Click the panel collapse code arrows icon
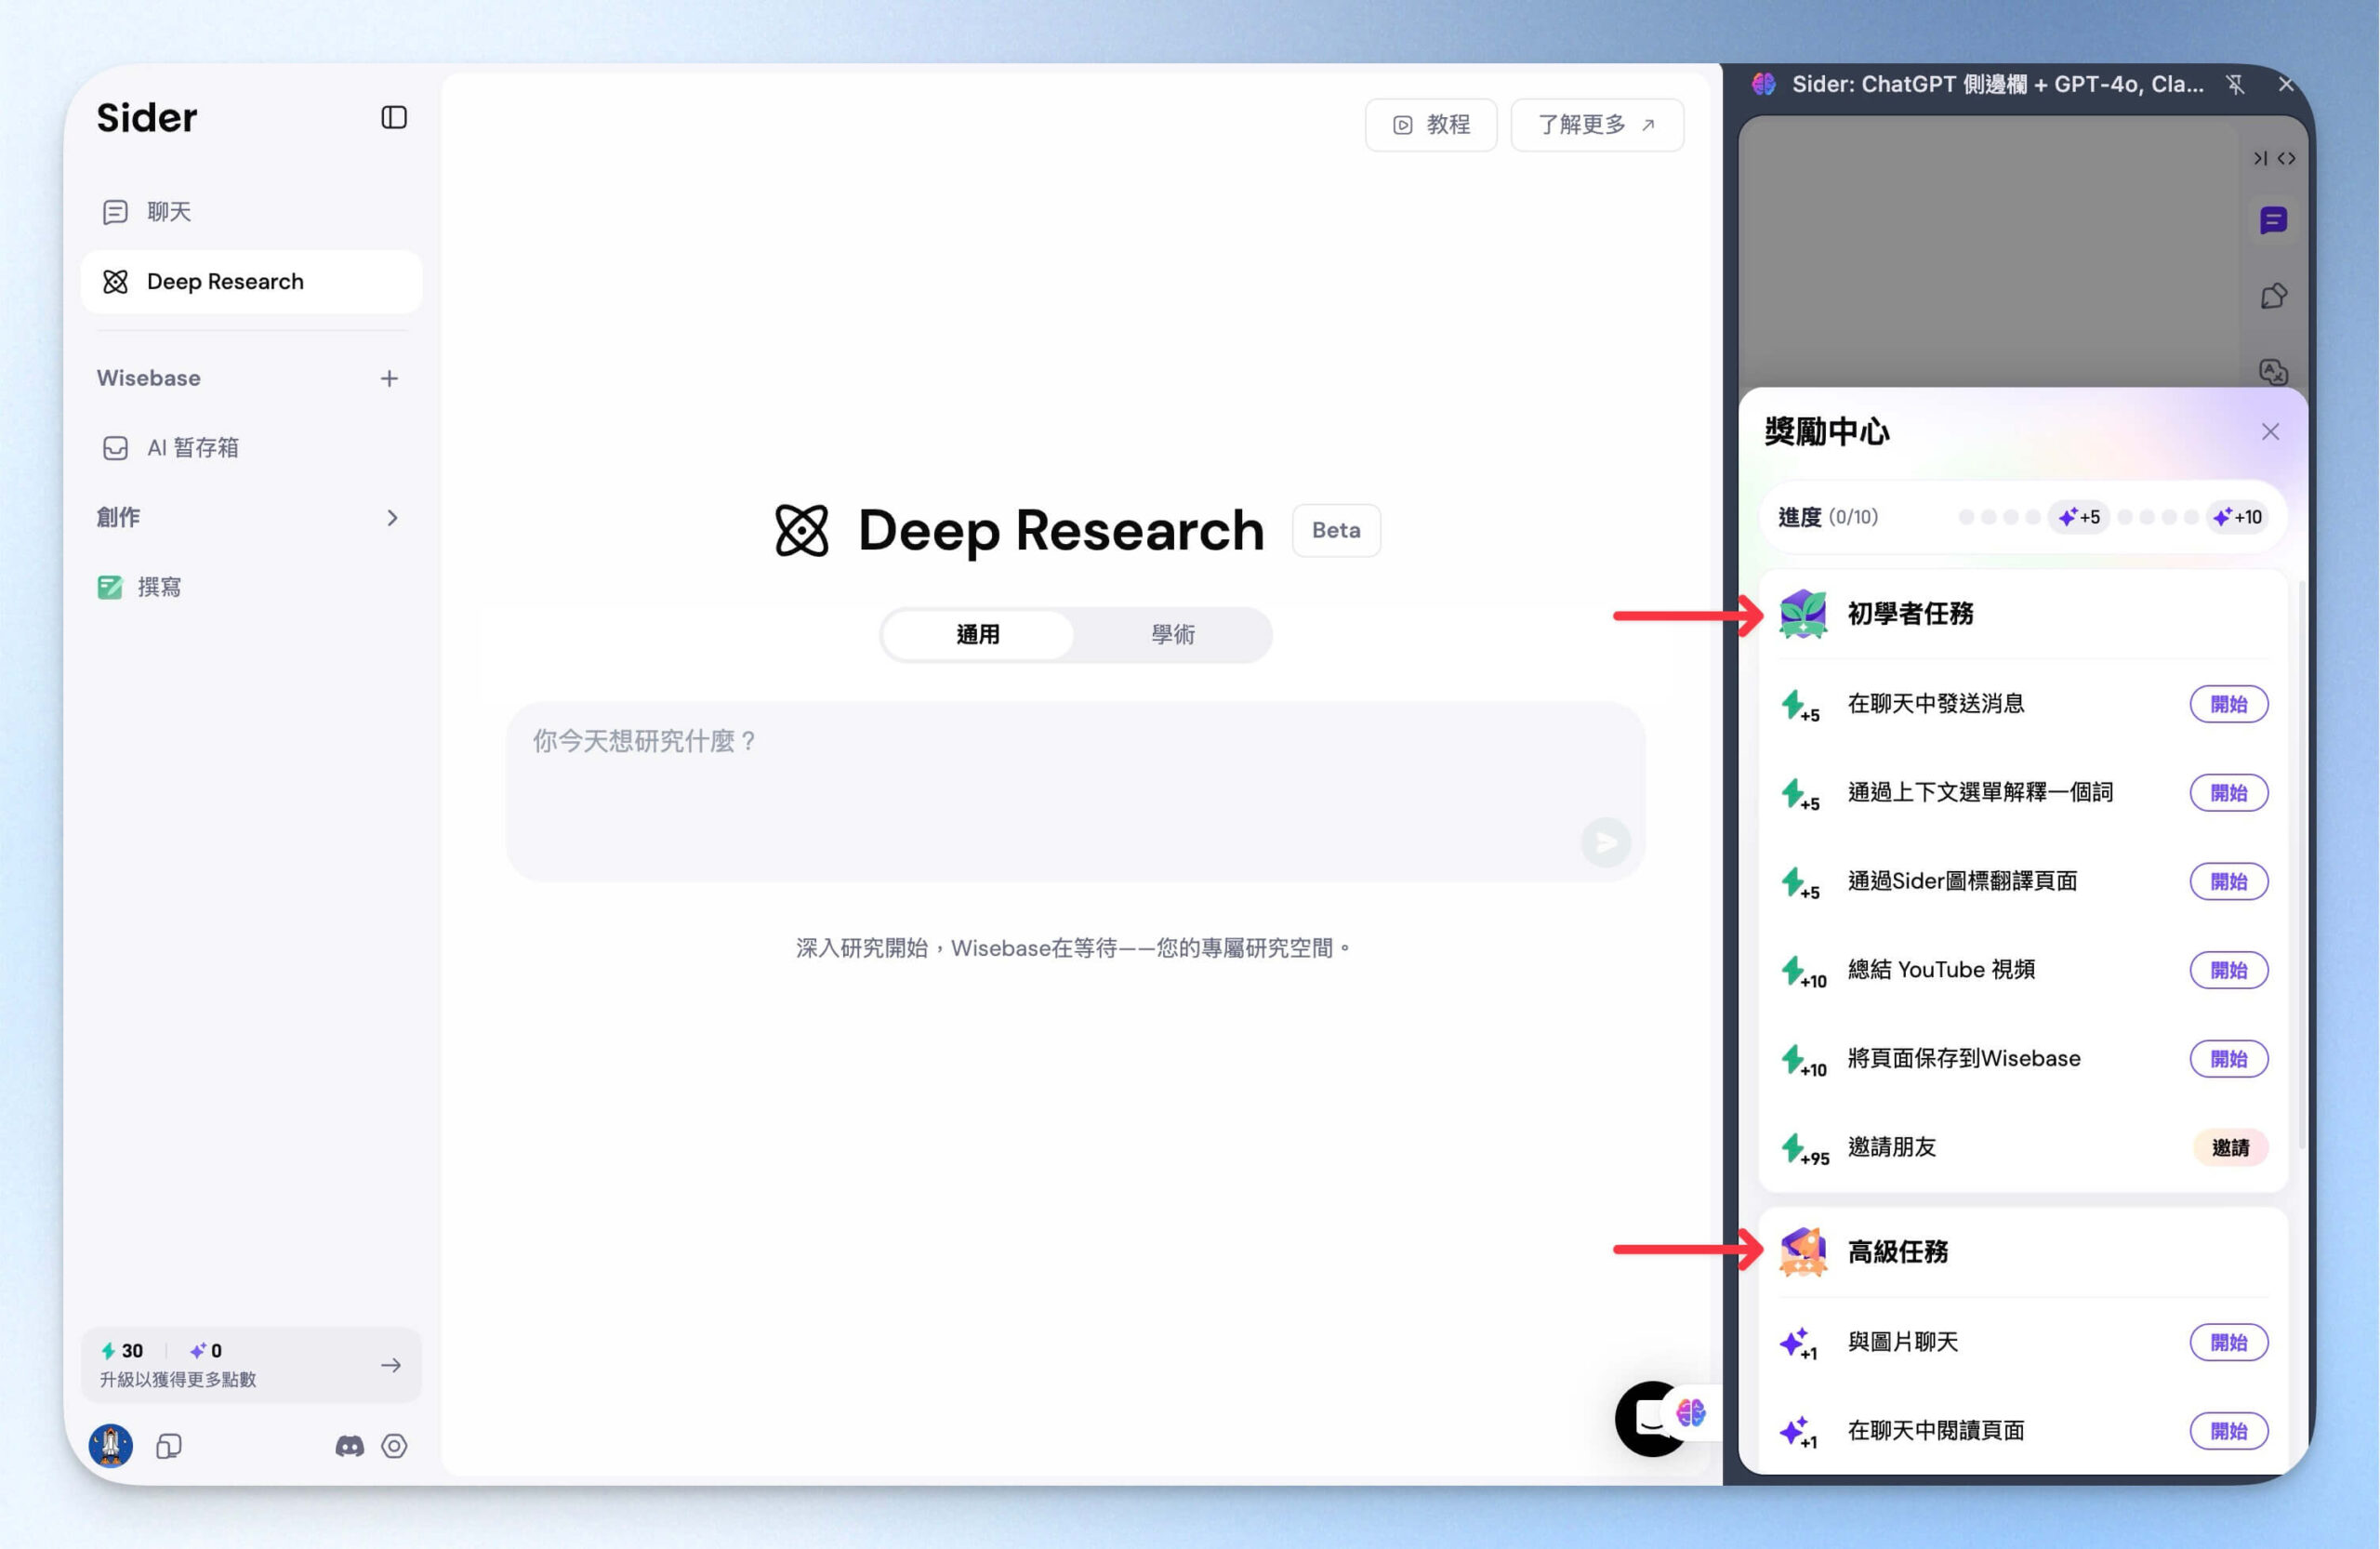The height and width of the screenshot is (1549, 2380). (x=2274, y=158)
